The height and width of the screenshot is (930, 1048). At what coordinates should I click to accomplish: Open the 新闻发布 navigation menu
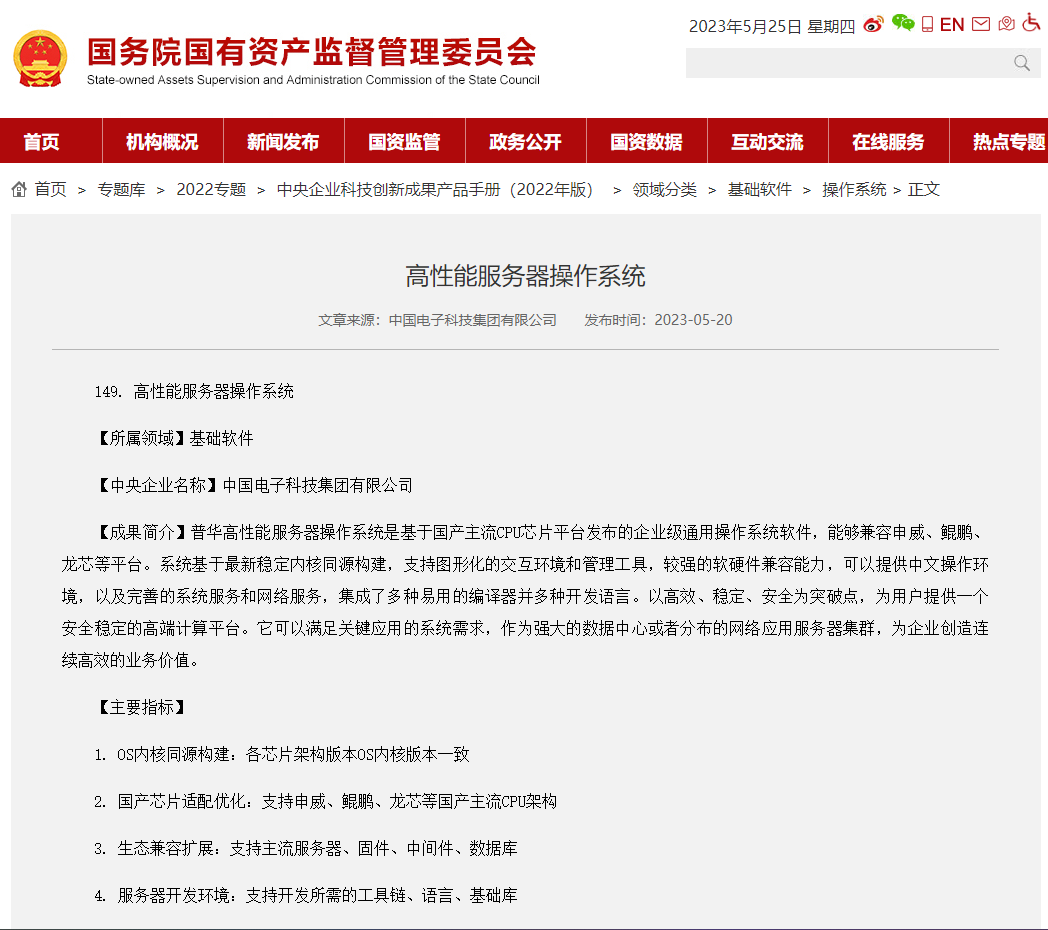click(282, 141)
